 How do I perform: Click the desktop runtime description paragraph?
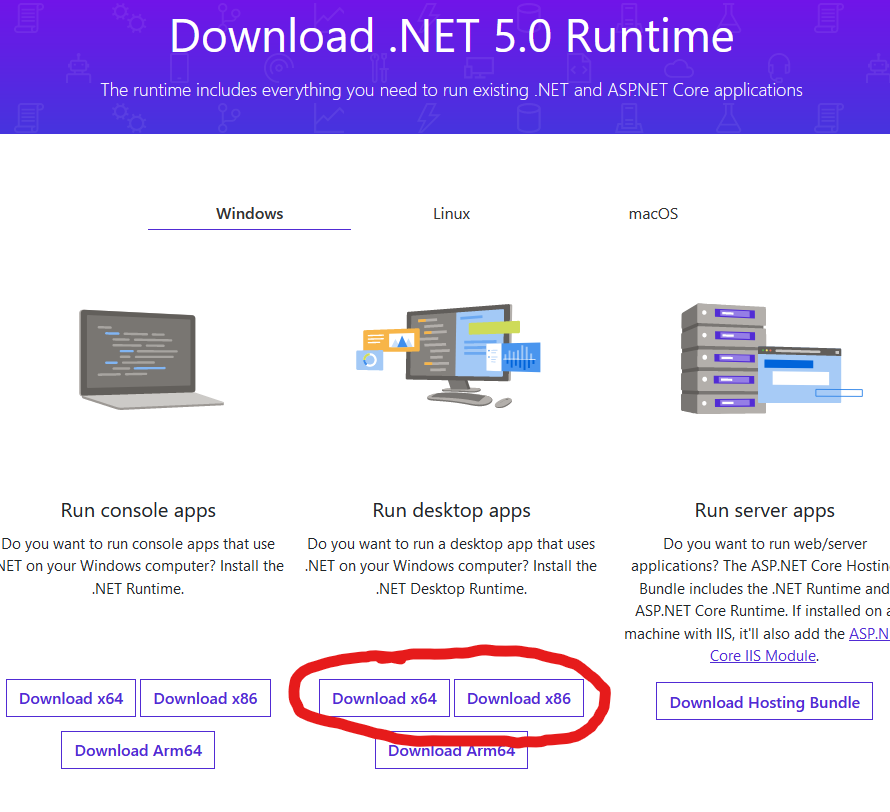click(x=451, y=566)
